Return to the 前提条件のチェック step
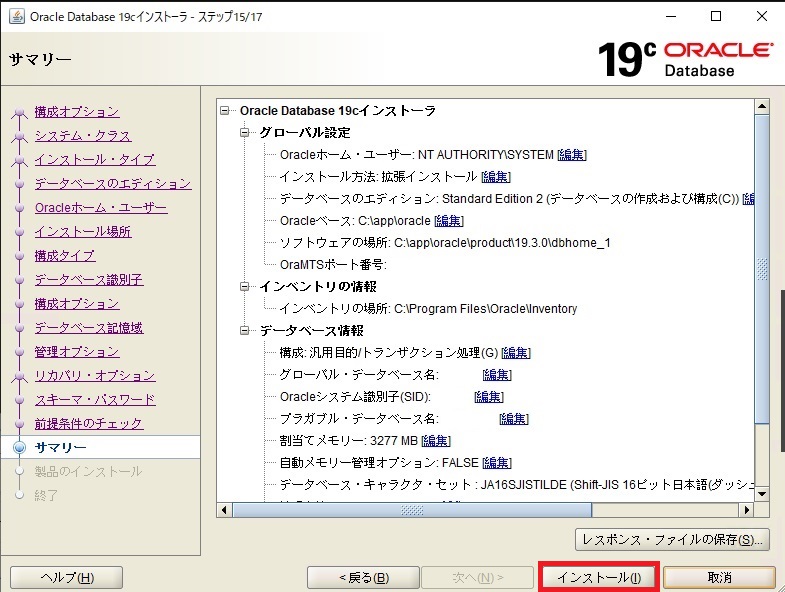This screenshot has width=785, height=592. (89, 424)
